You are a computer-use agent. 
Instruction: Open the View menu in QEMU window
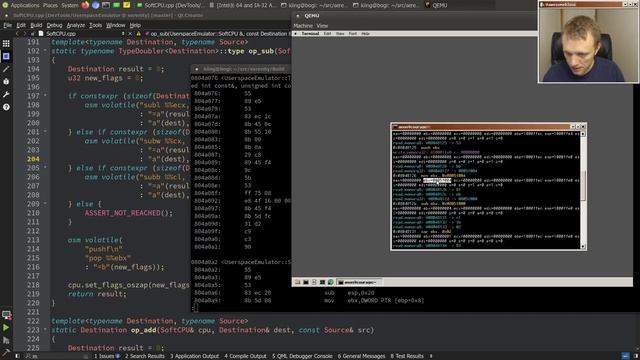tap(322, 25)
